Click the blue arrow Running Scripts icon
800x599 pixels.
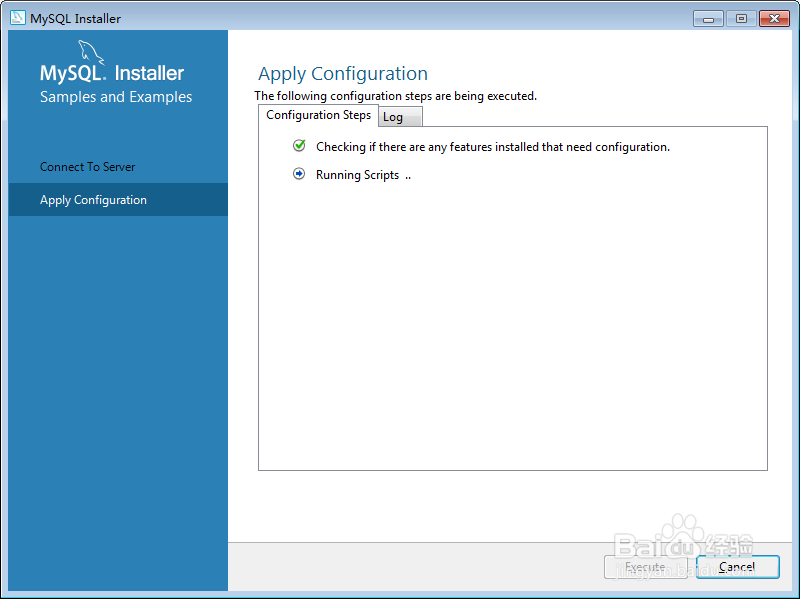point(299,174)
